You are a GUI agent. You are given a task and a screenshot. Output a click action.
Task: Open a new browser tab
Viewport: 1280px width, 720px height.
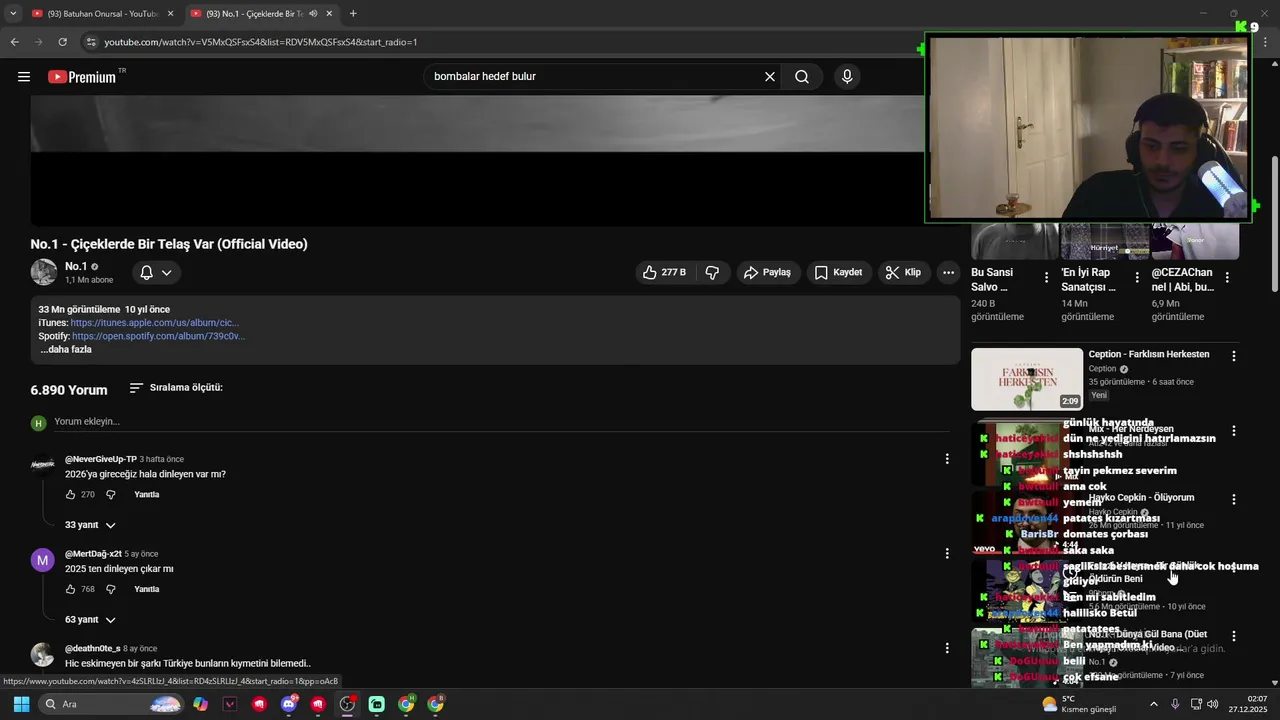(353, 14)
